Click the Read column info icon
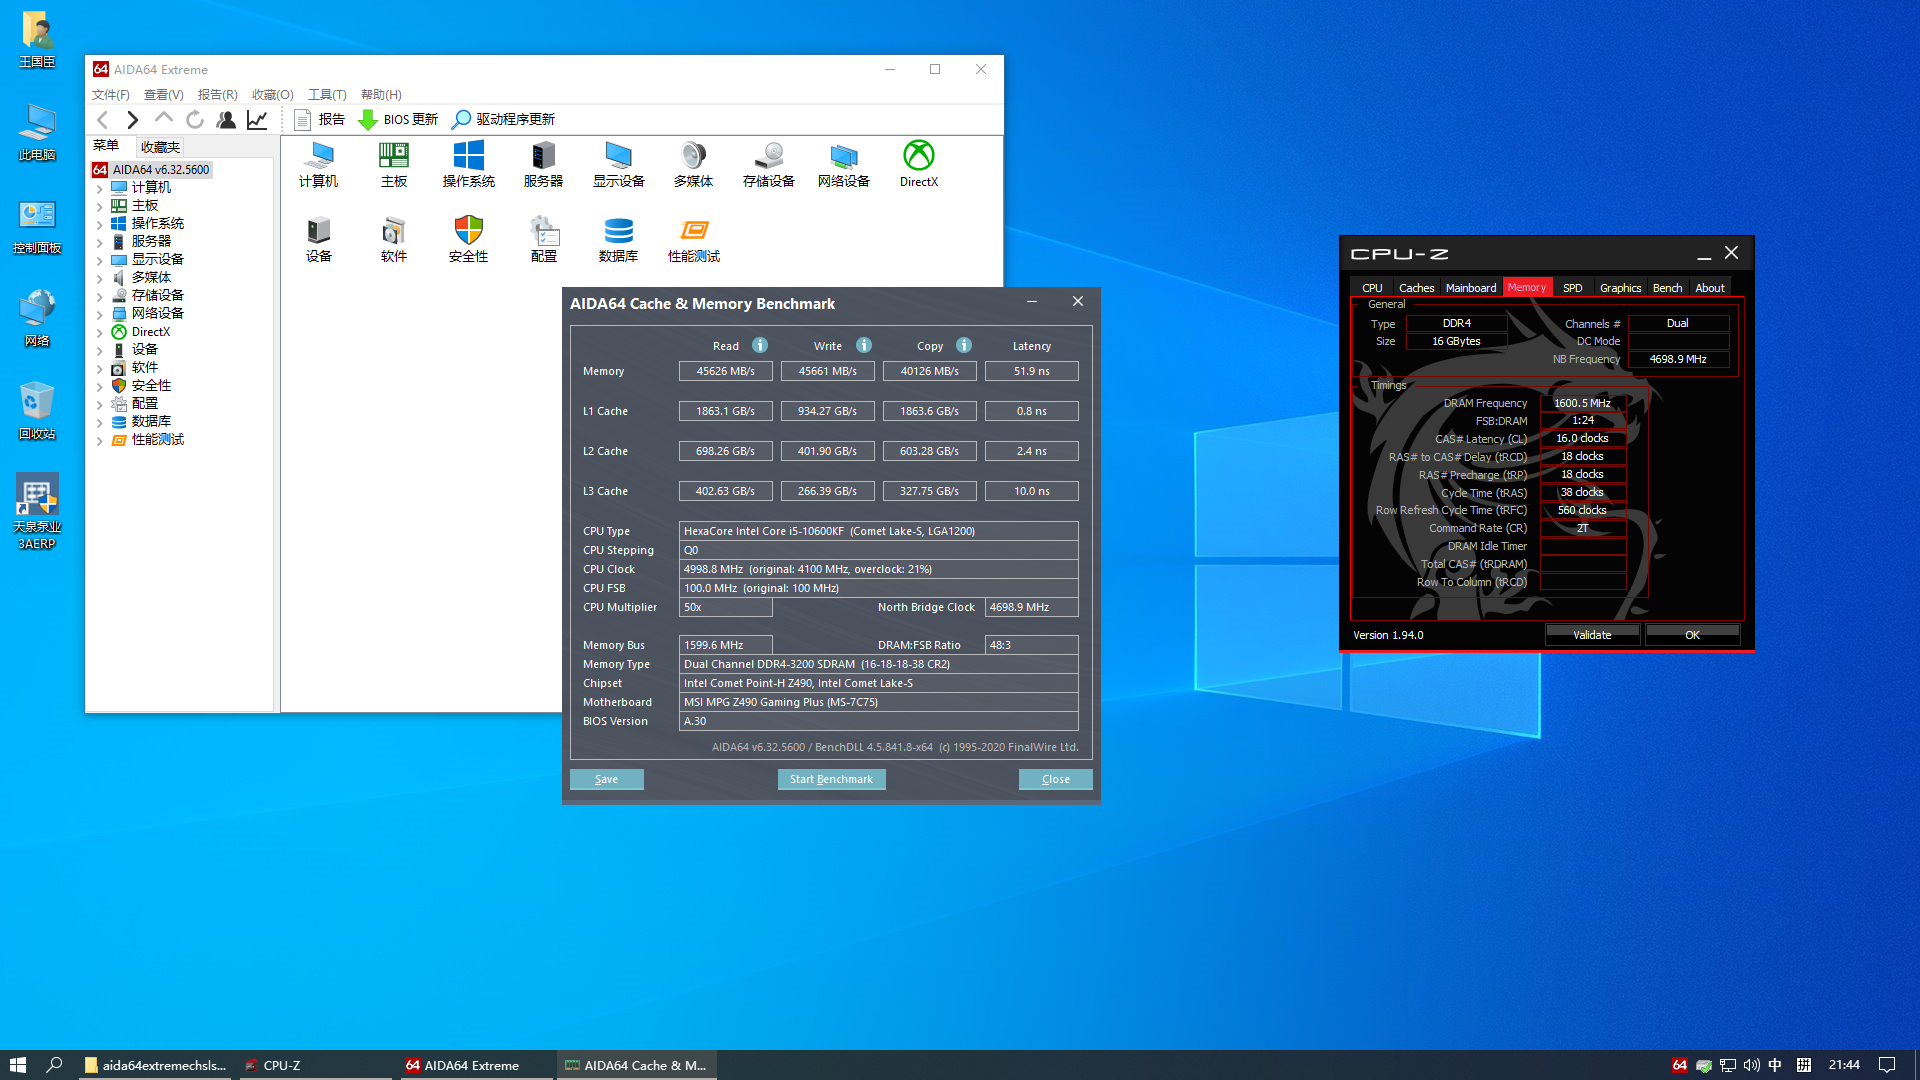Image resolution: width=1920 pixels, height=1080 pixels. tap(760, 345)
